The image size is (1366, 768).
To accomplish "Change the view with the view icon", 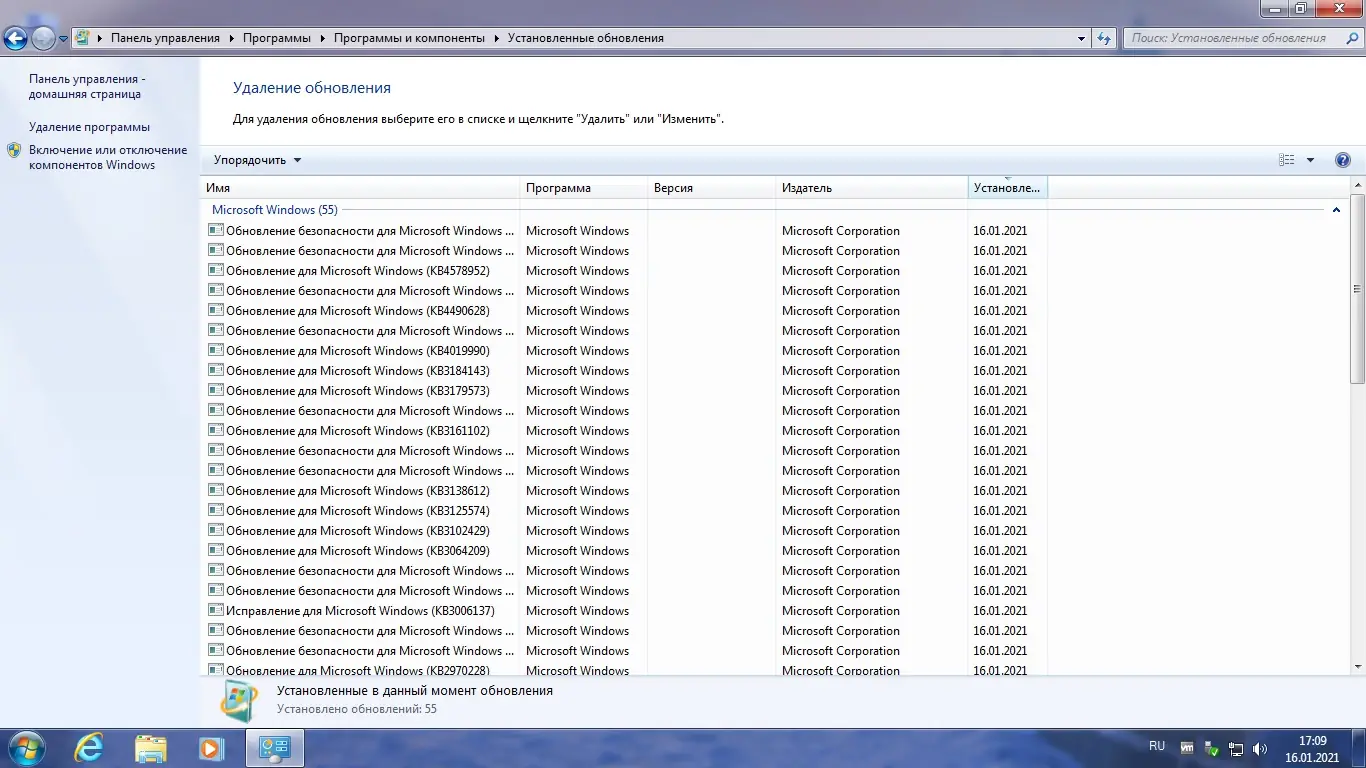I will pos(1286,160).
